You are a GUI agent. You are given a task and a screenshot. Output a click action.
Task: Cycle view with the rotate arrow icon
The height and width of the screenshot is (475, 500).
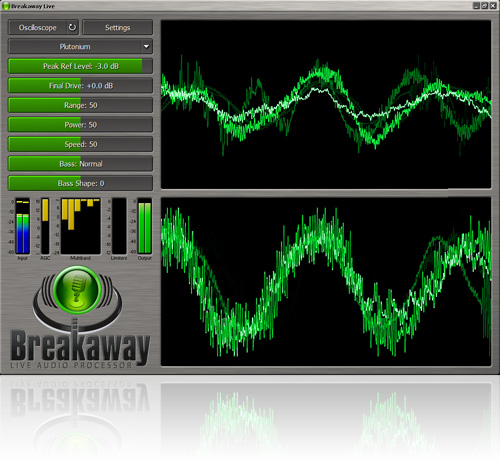[72, 27]
